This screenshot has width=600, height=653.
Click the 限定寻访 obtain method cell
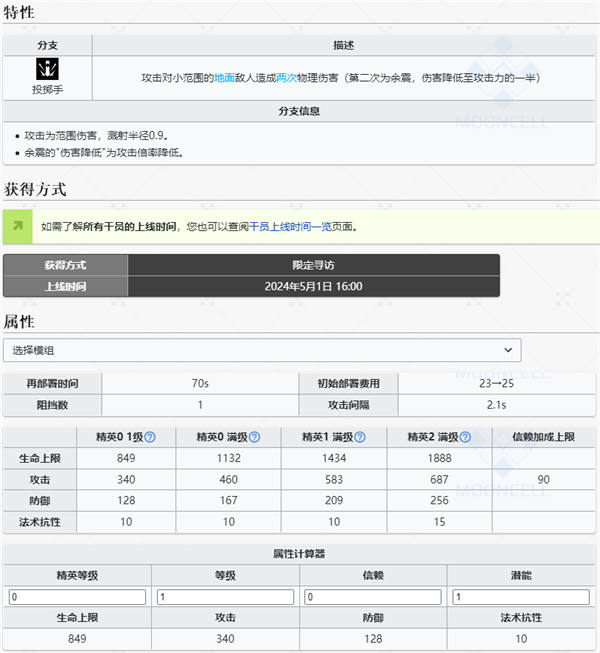(x=313, y=264)
